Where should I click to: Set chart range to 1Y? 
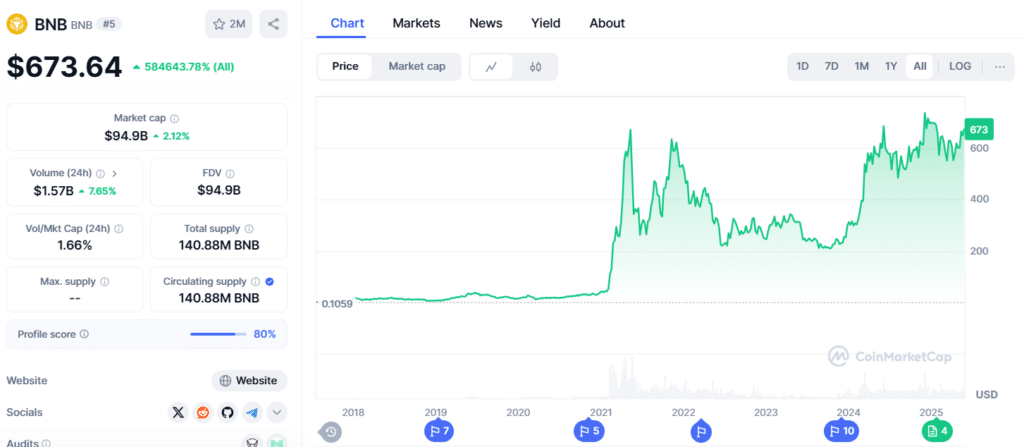891,67
